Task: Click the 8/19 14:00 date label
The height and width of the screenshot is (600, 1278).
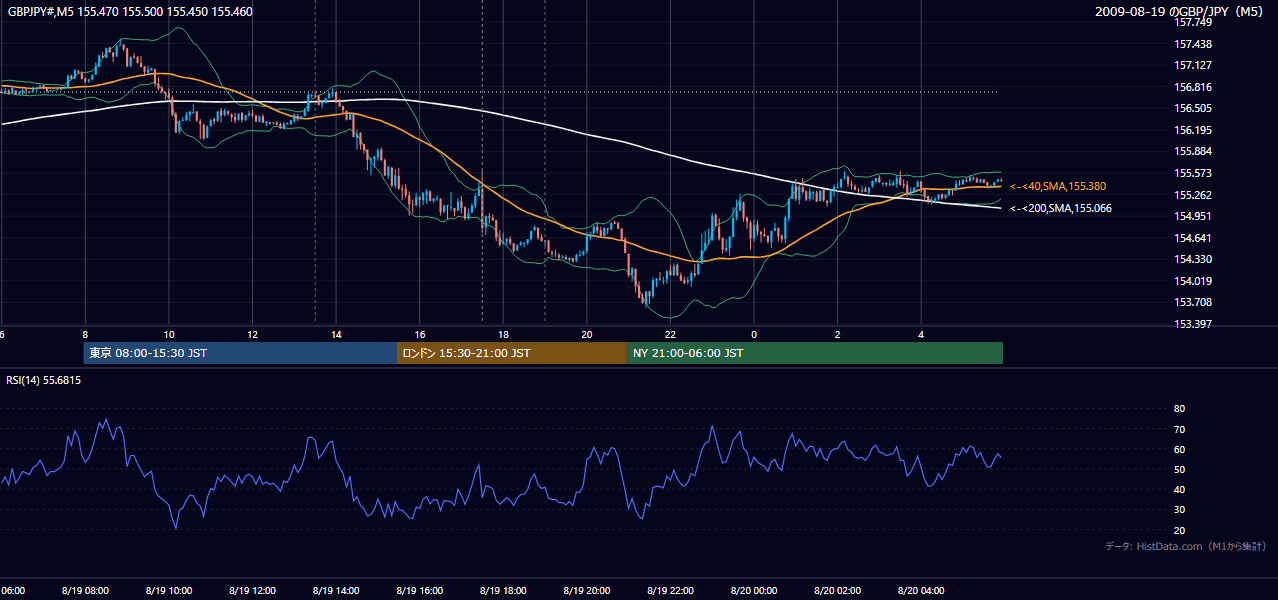Action: (x=336, y=590)
